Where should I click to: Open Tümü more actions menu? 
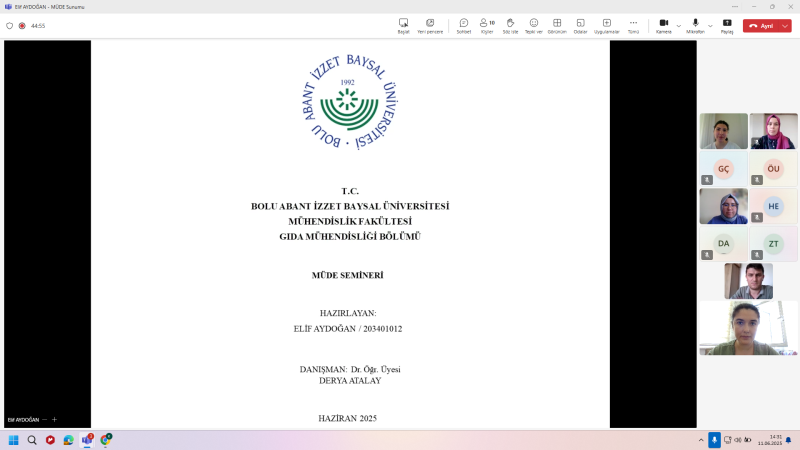click(633, 26)
